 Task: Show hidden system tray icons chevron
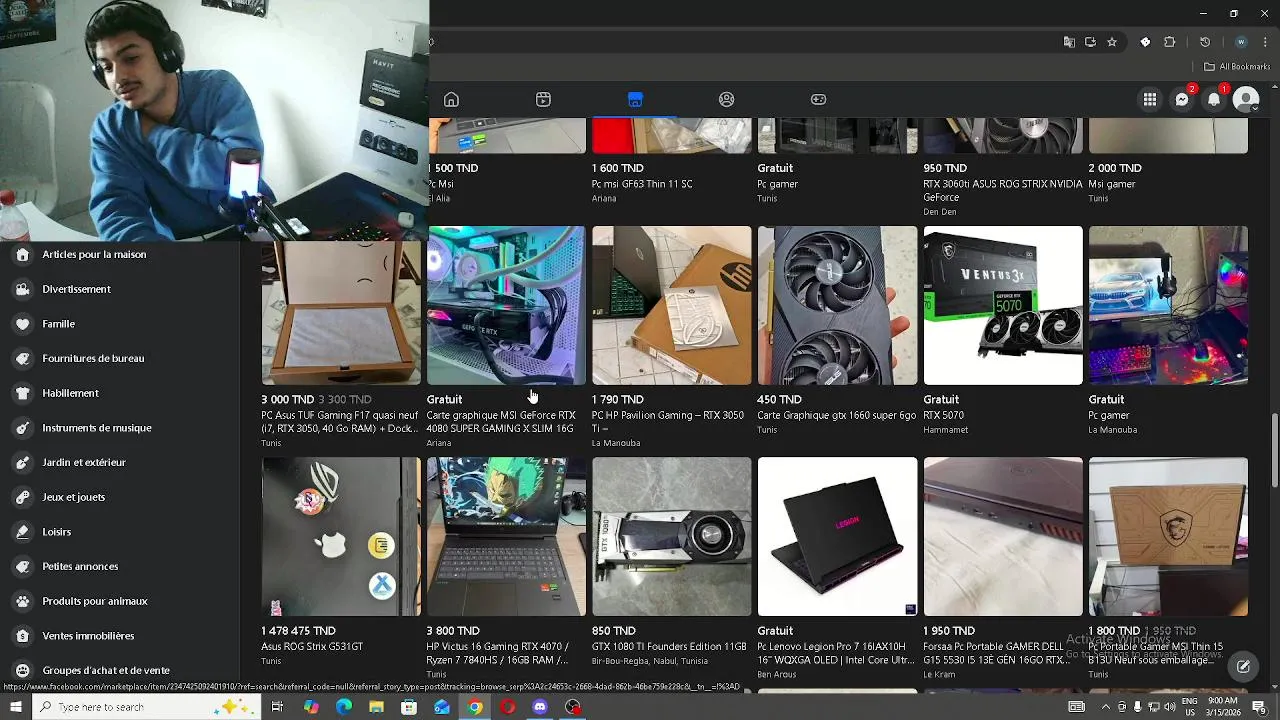point(1104,707)
